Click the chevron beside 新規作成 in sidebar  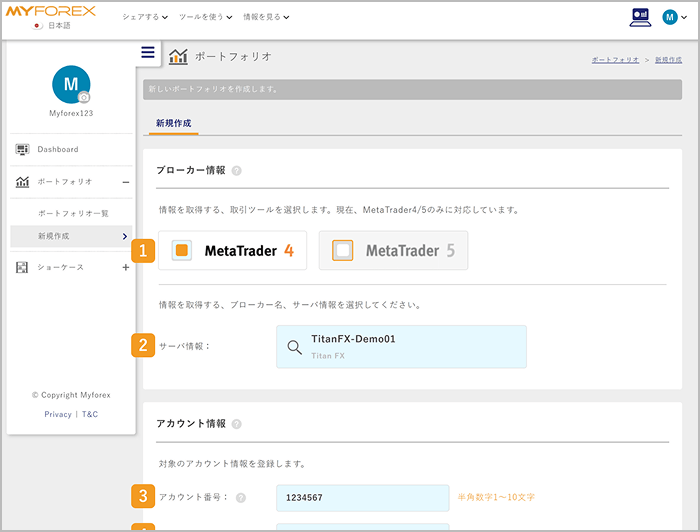click(125, 236)
